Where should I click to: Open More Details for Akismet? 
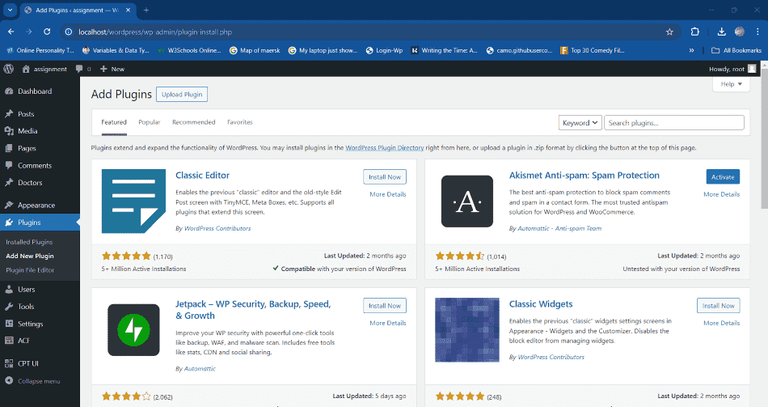[721, 194]
